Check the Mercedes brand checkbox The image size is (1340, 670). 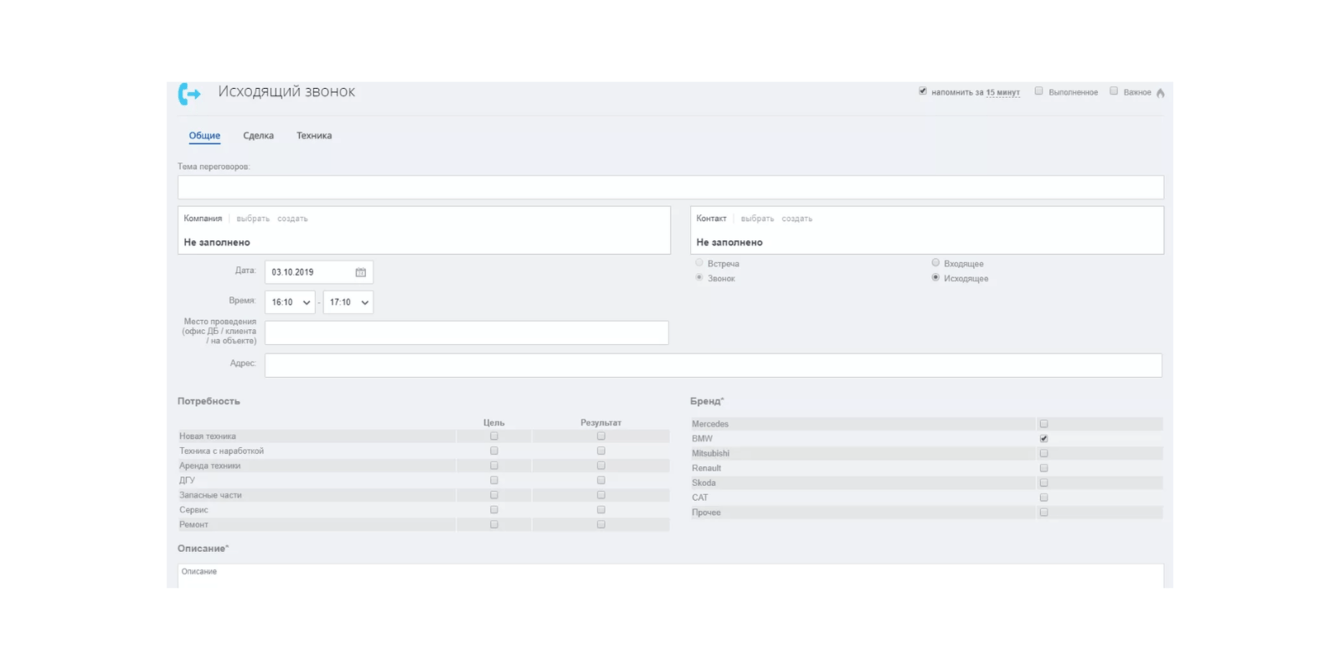(x=1044, y=424)
